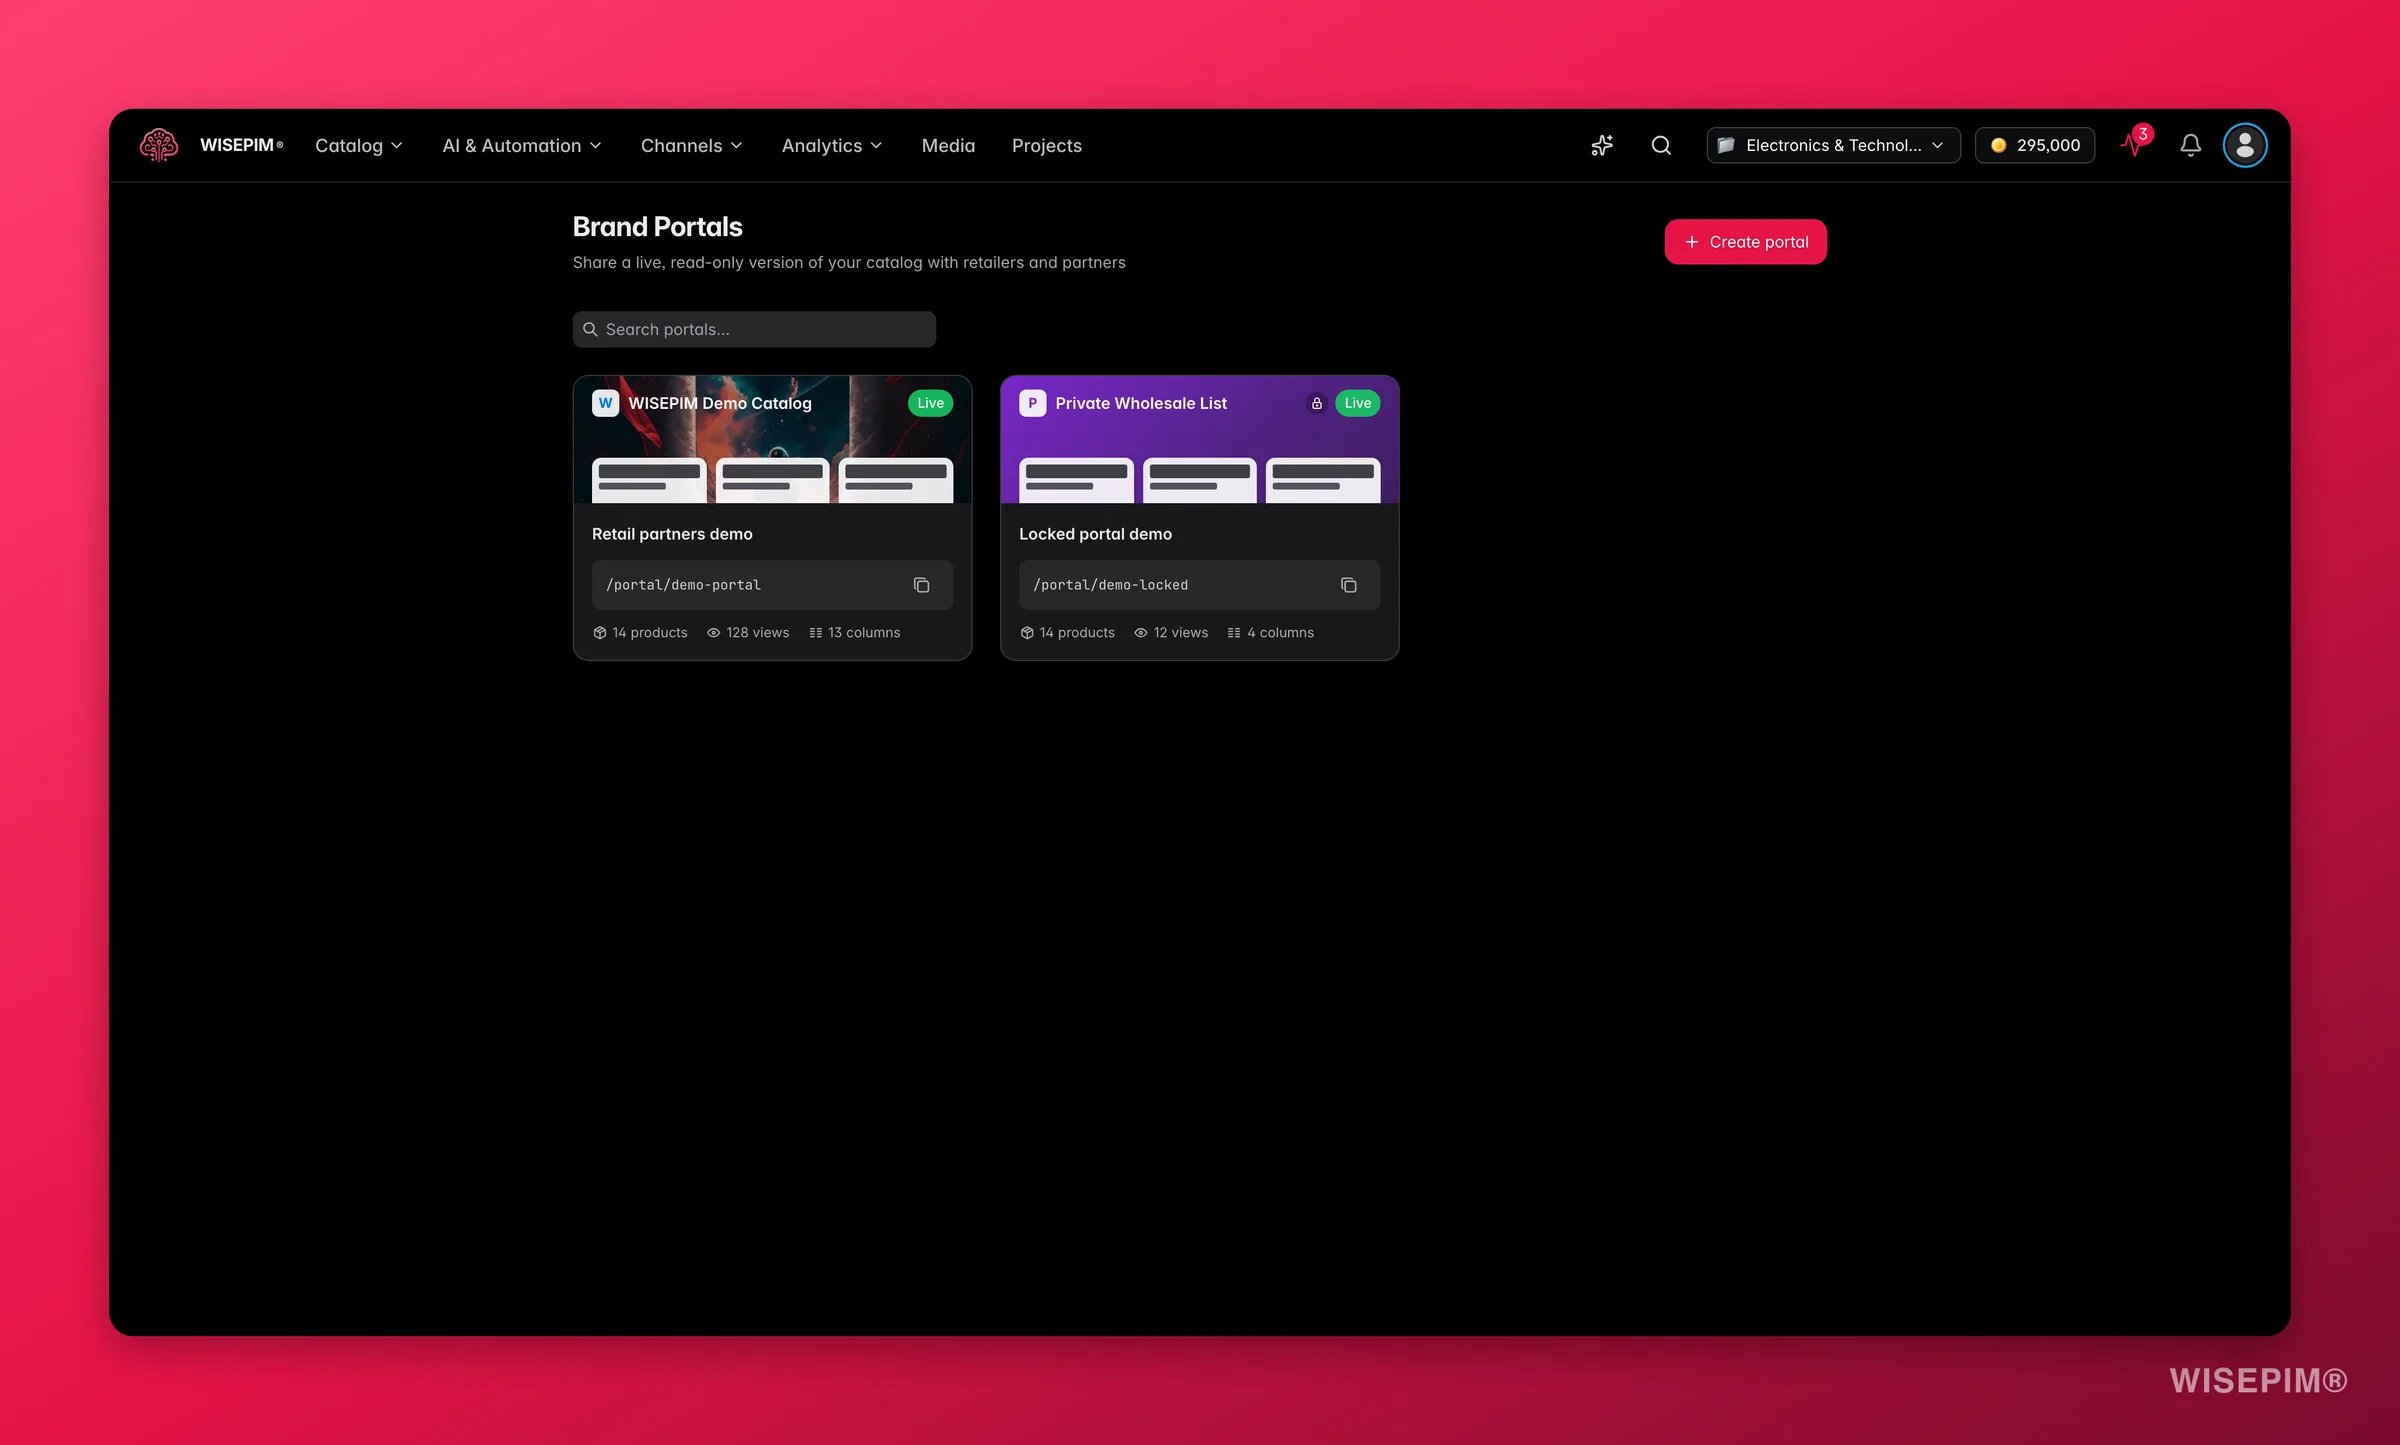Click the 128 views stat
The height and width of the screenshot is (1445, 2400).
click(748, 633)
